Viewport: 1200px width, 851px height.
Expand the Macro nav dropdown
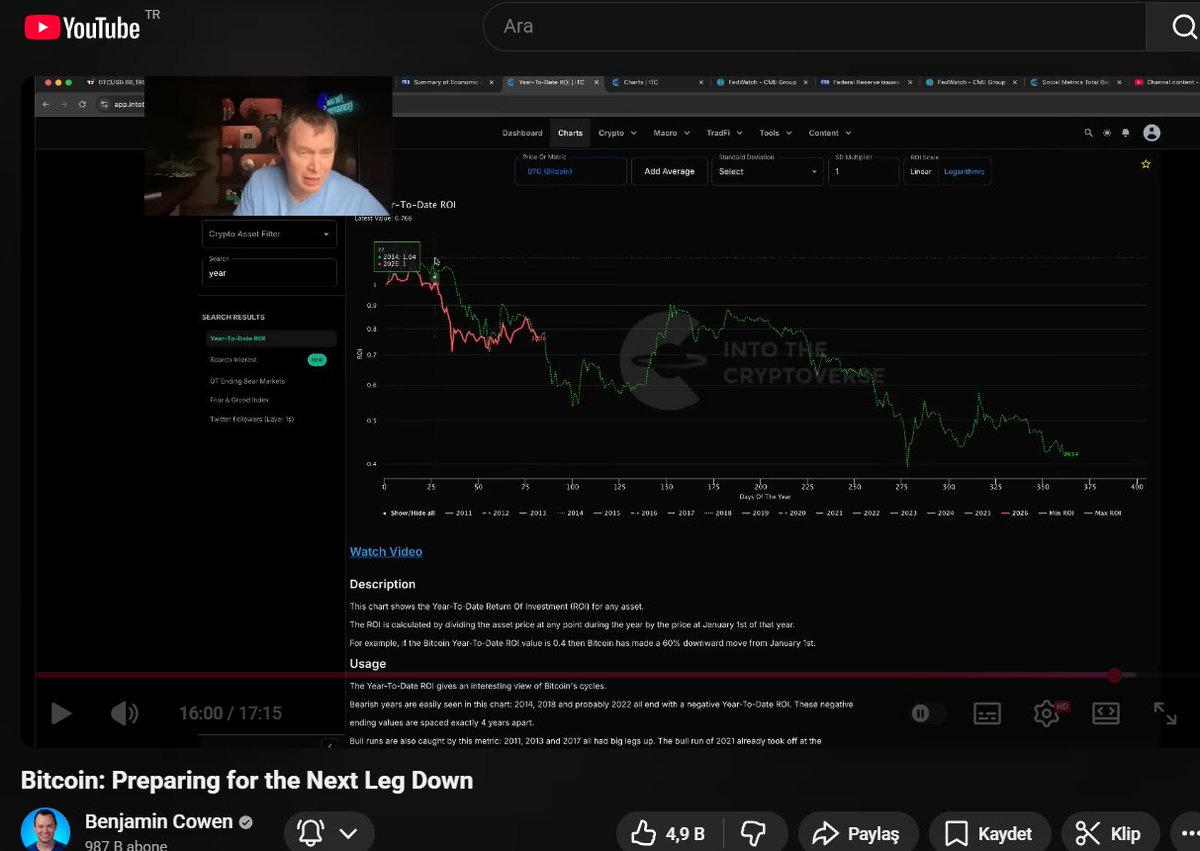tap(670, 133)
